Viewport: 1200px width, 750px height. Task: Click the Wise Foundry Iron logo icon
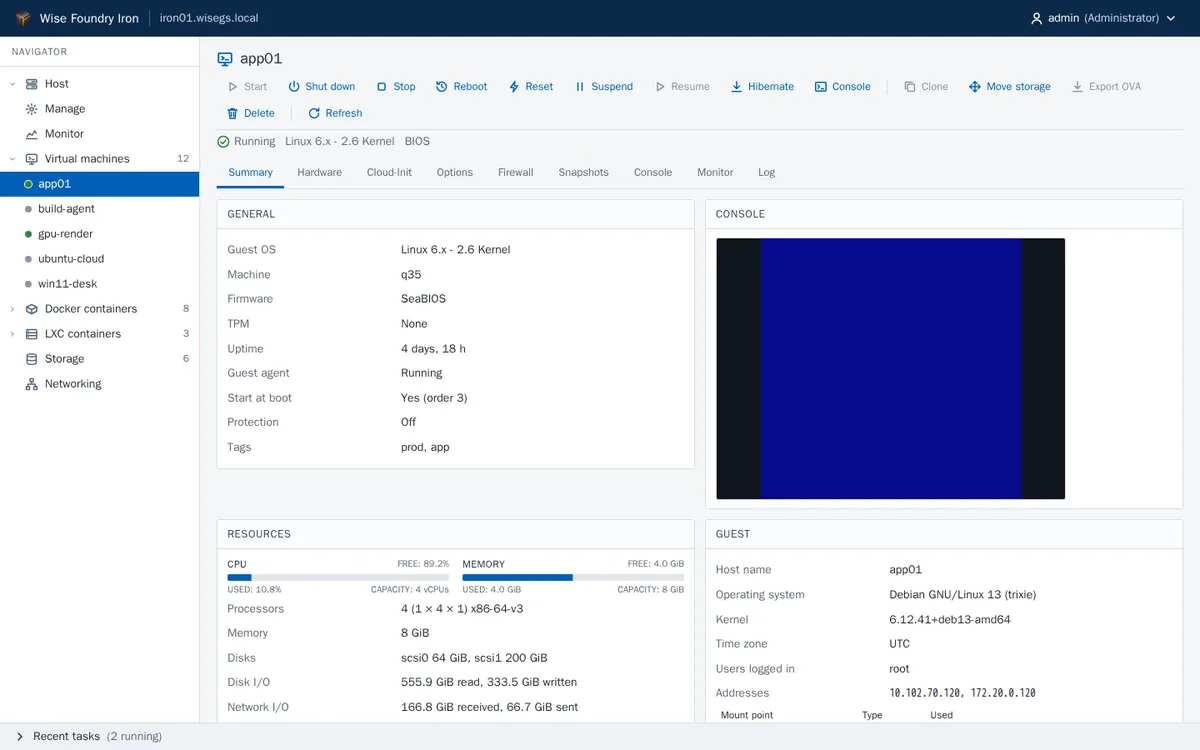[x=23, y=18]
